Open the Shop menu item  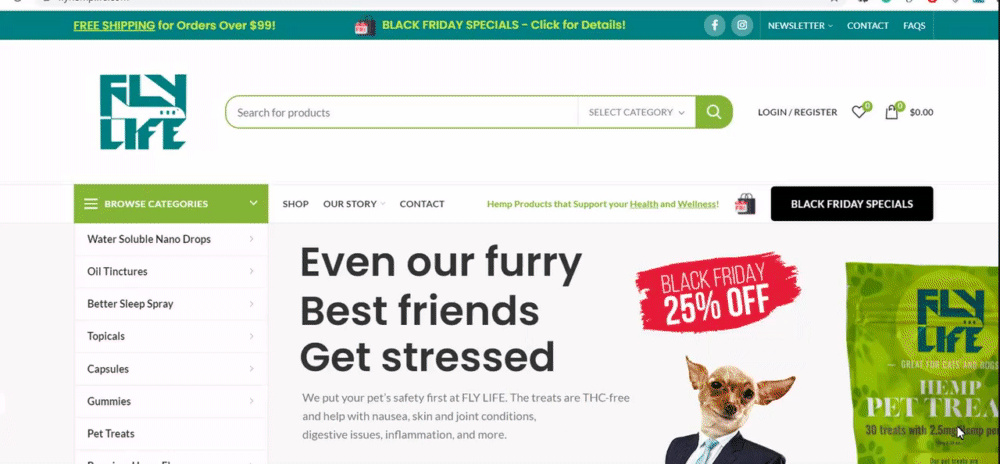click(x=295, y=204)
